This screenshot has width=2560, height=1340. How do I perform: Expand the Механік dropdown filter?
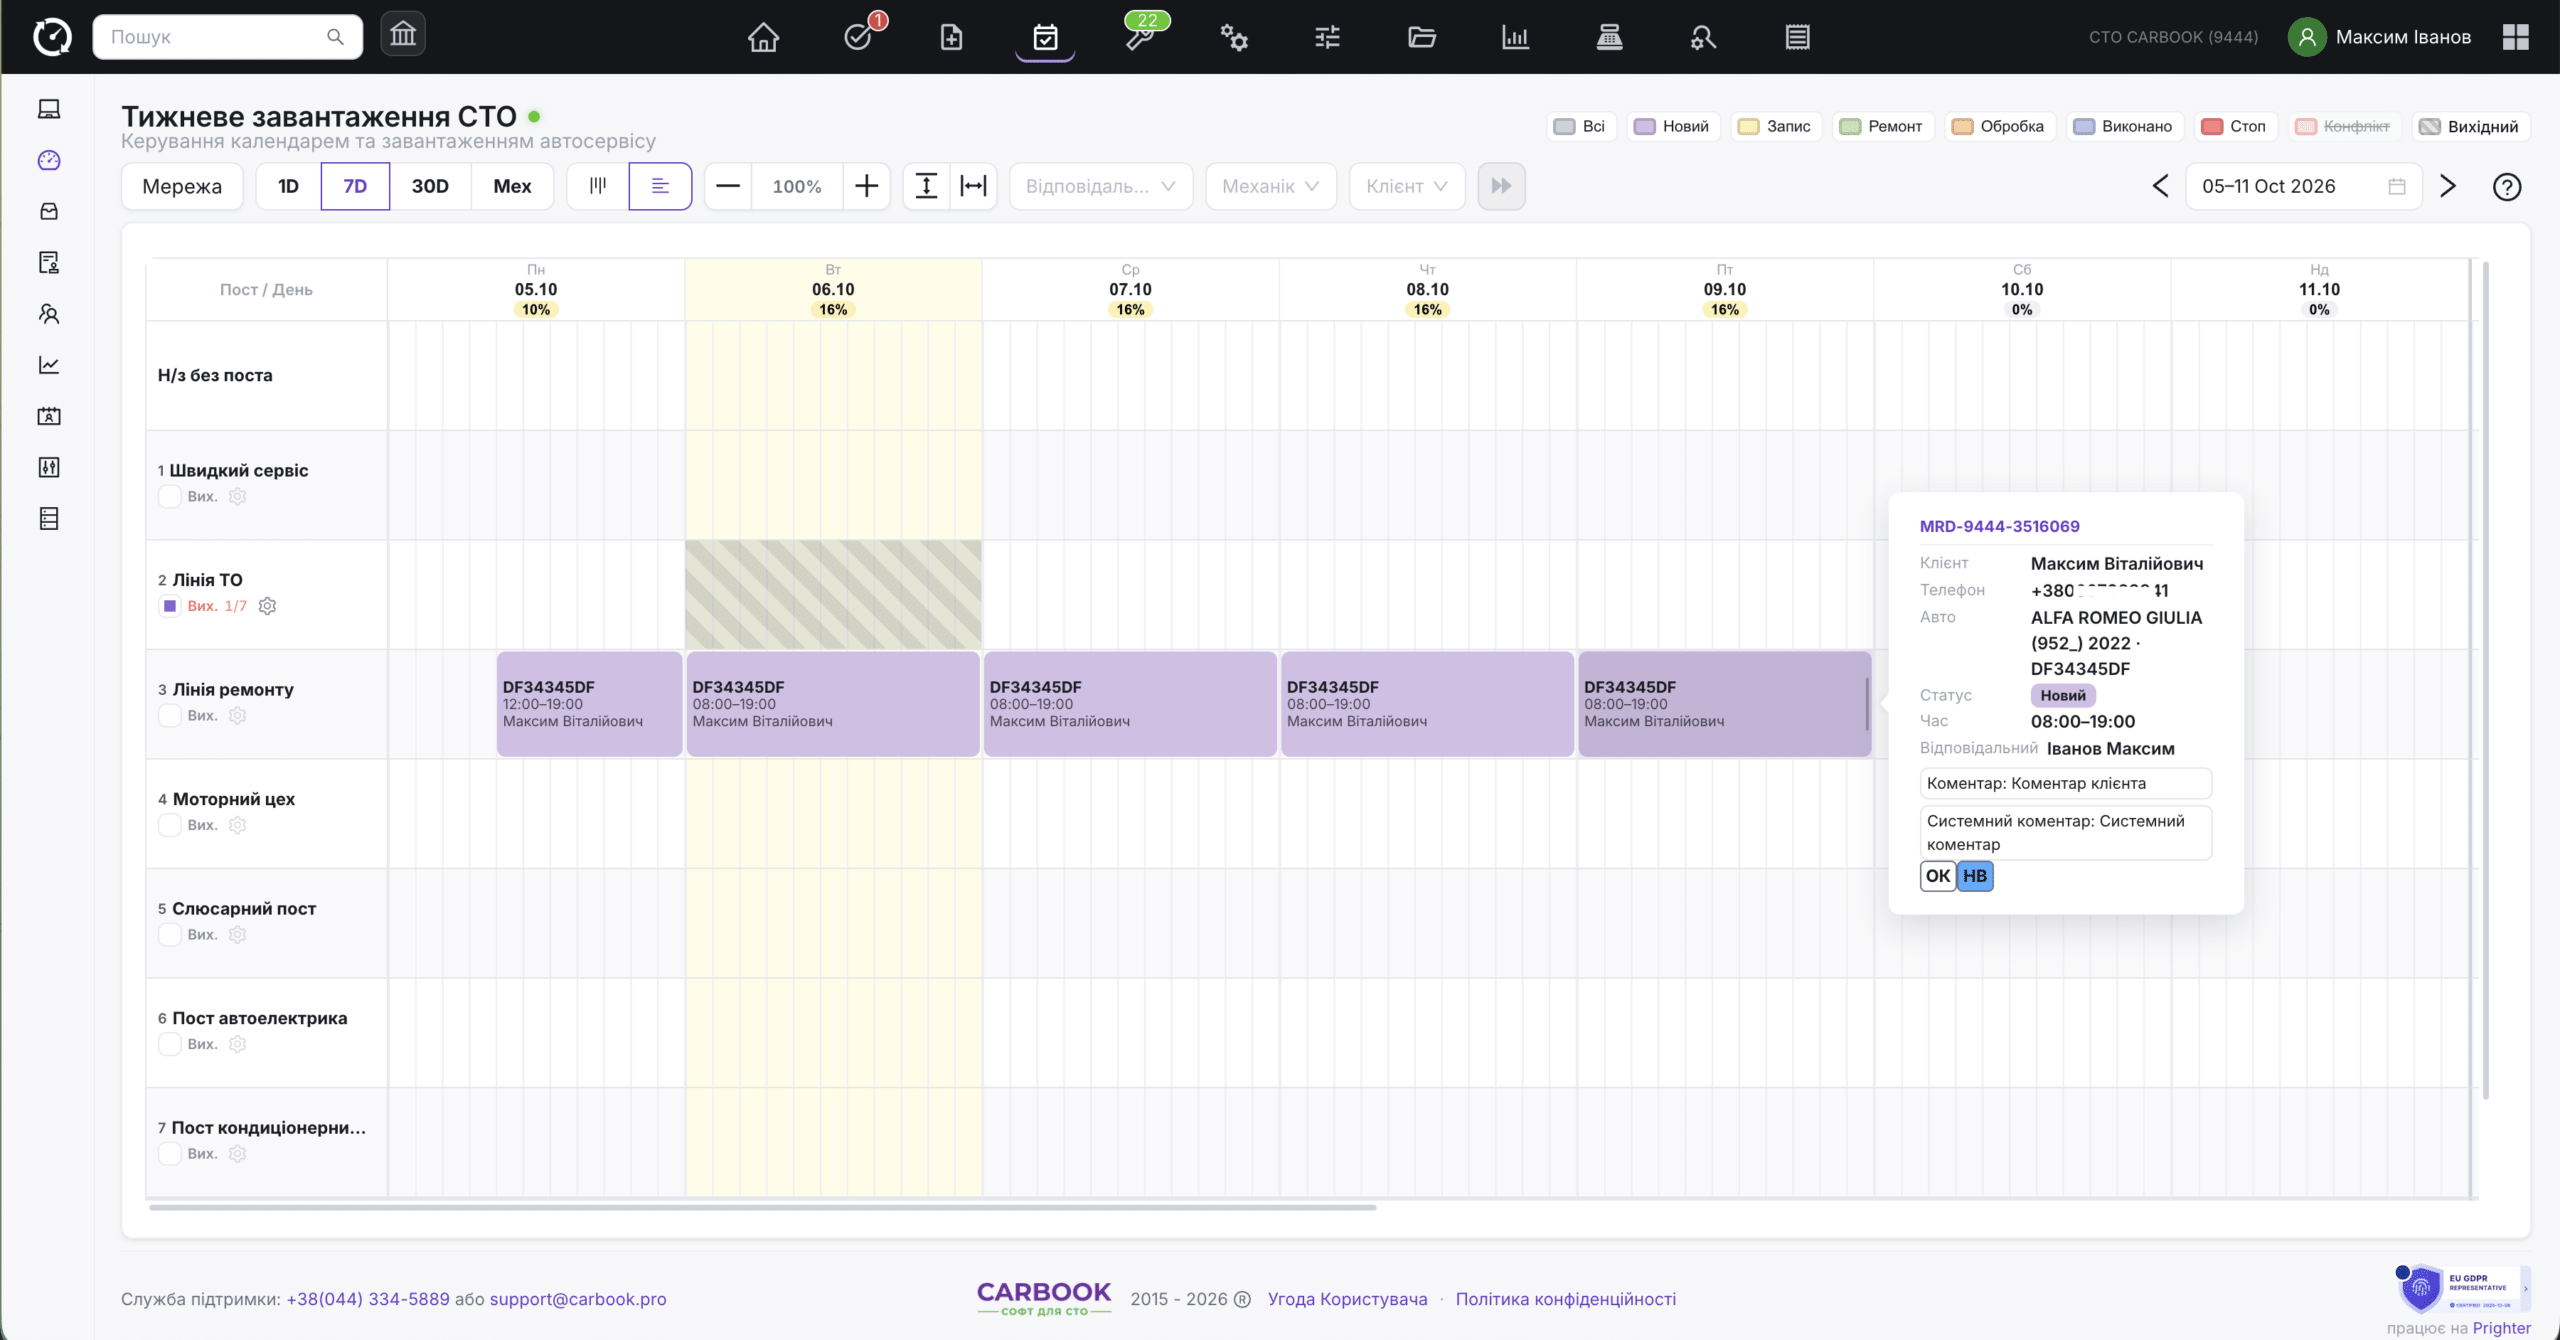coord(1270,186)
